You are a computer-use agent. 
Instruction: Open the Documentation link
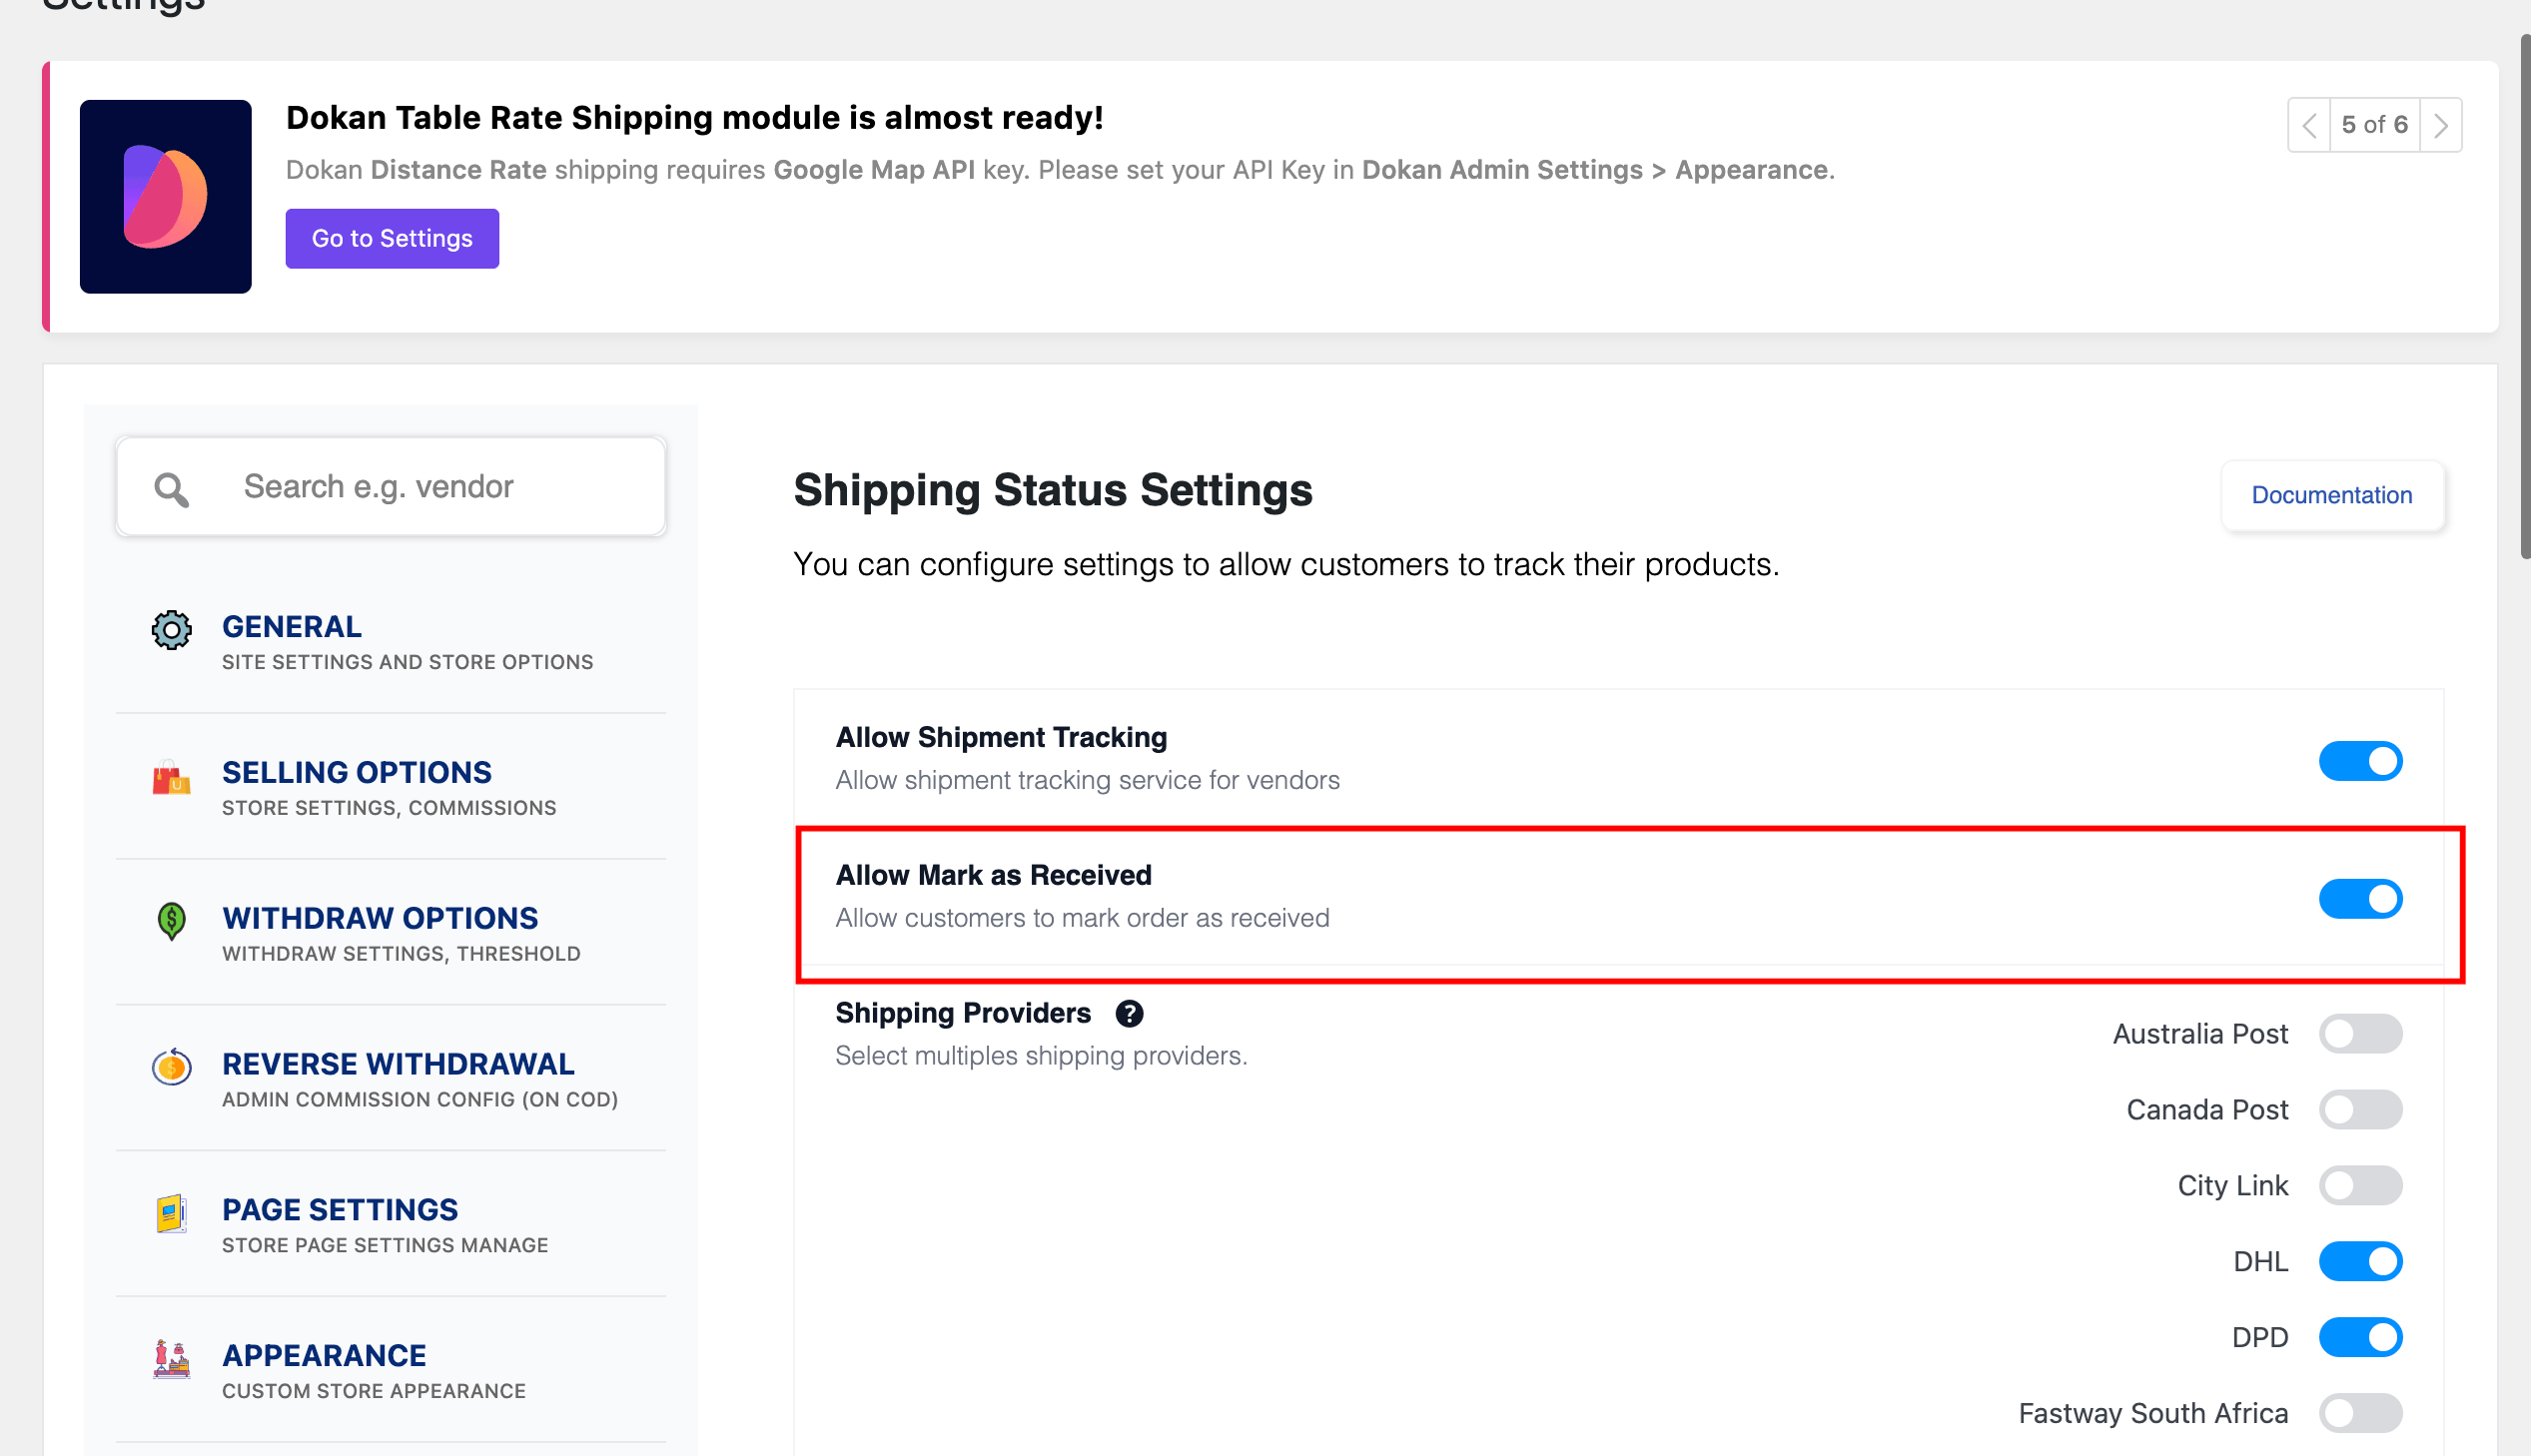pyautogui.click(x=2331, y=495)
